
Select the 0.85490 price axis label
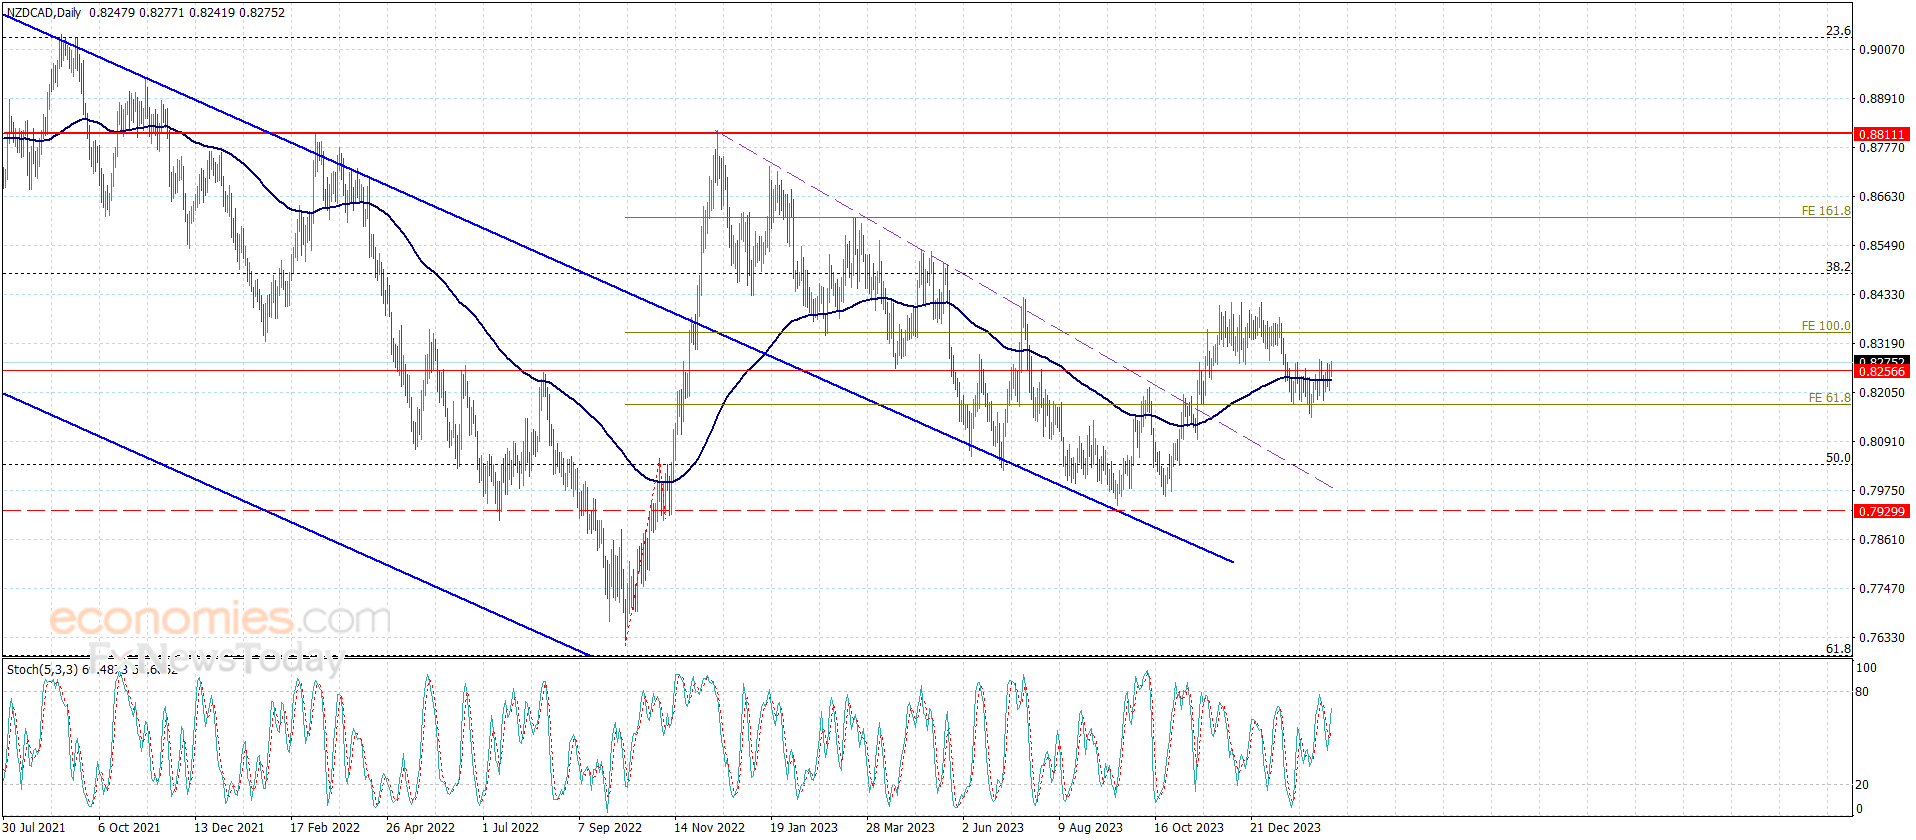click(1881, 246)
